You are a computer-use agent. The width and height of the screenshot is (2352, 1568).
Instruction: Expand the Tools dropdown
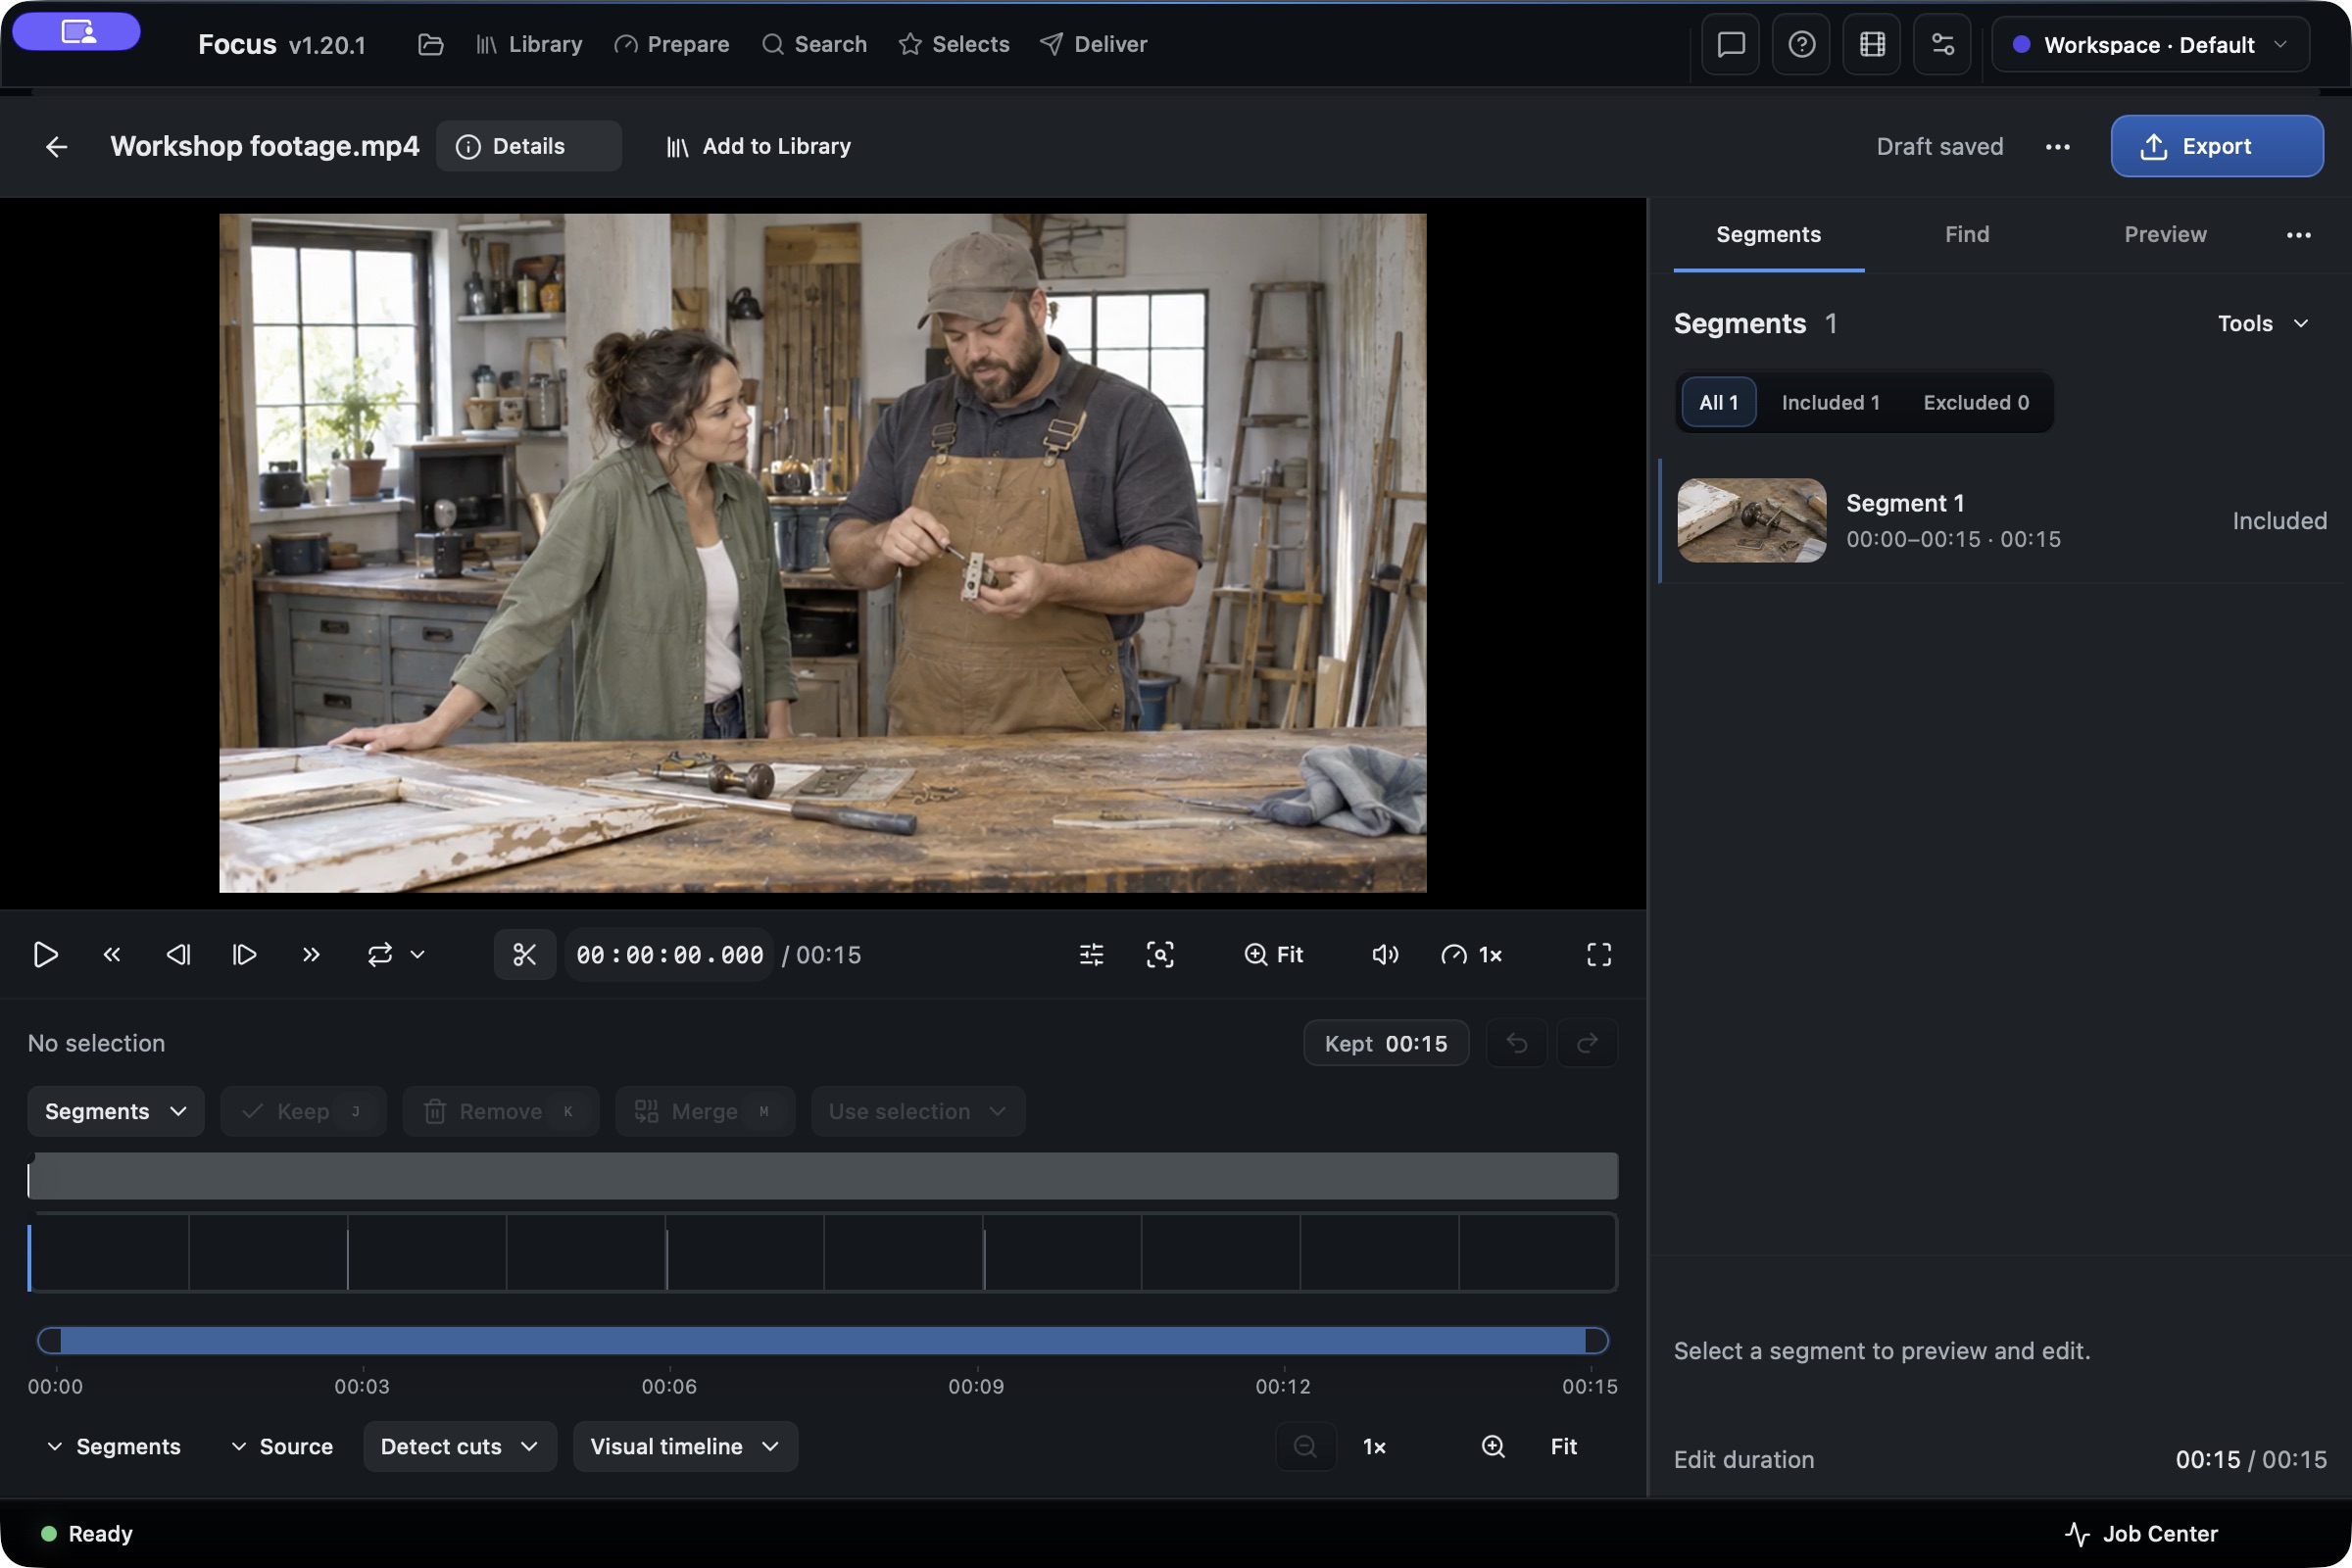(x=2263, y=323)
